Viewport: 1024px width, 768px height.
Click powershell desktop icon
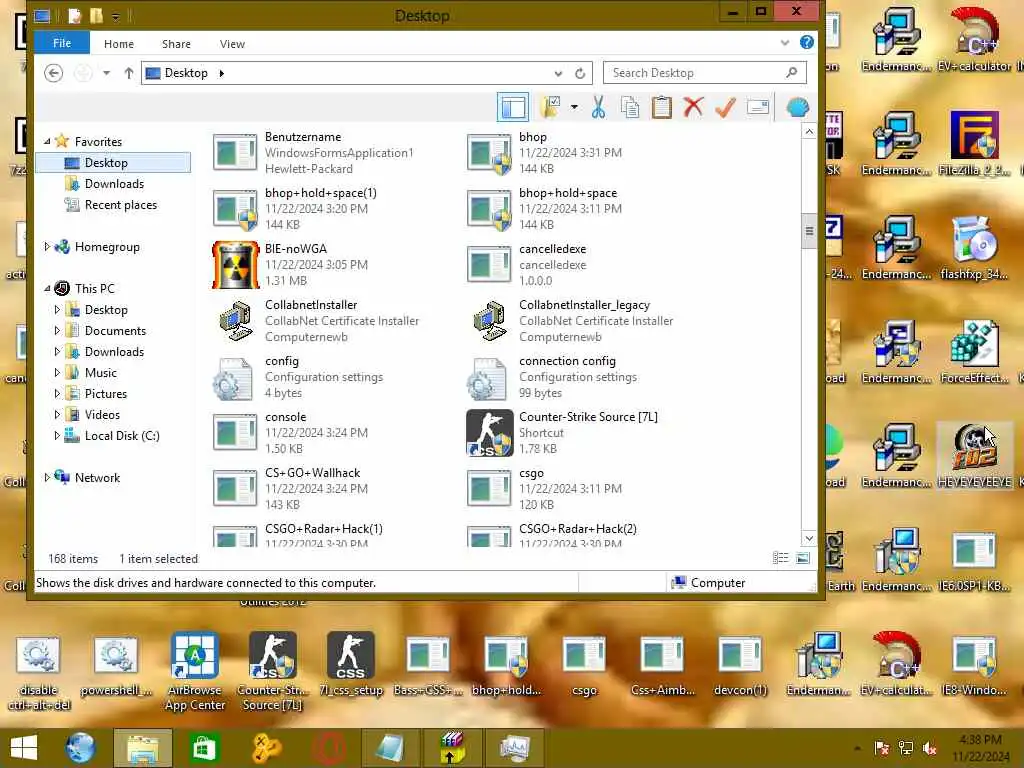tap(116, 665)
